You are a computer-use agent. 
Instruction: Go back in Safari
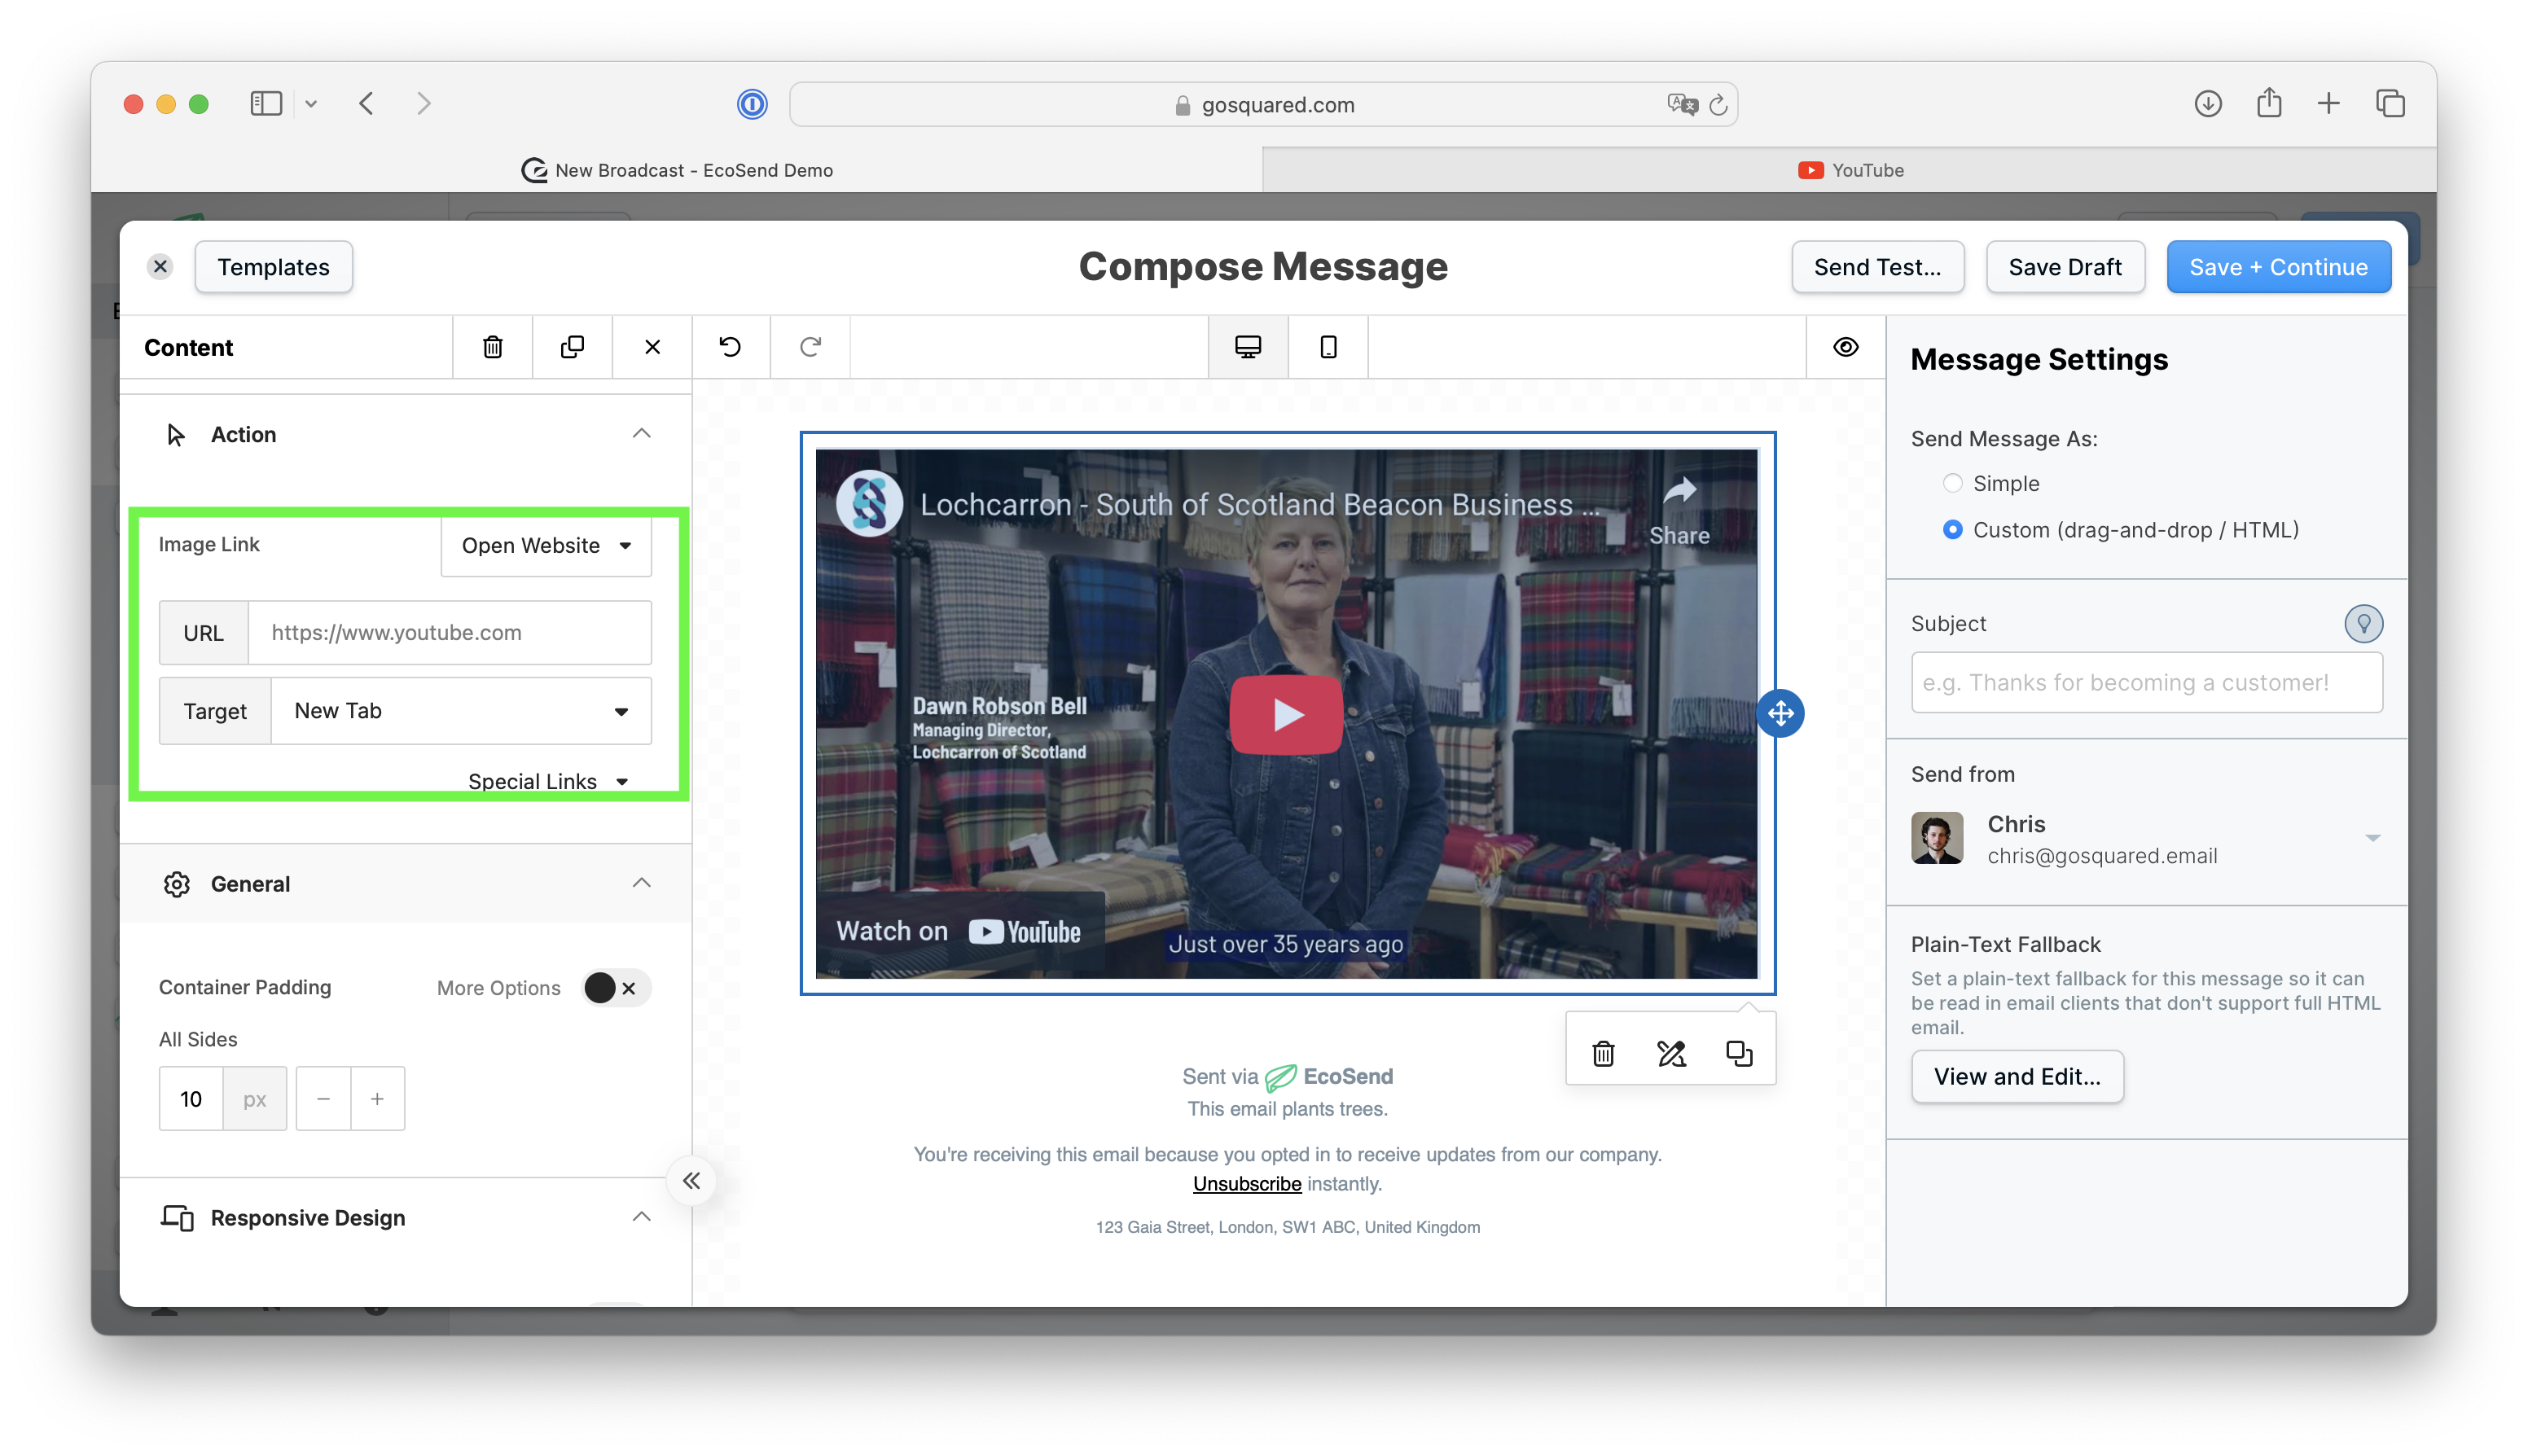[x=367, y=103]
